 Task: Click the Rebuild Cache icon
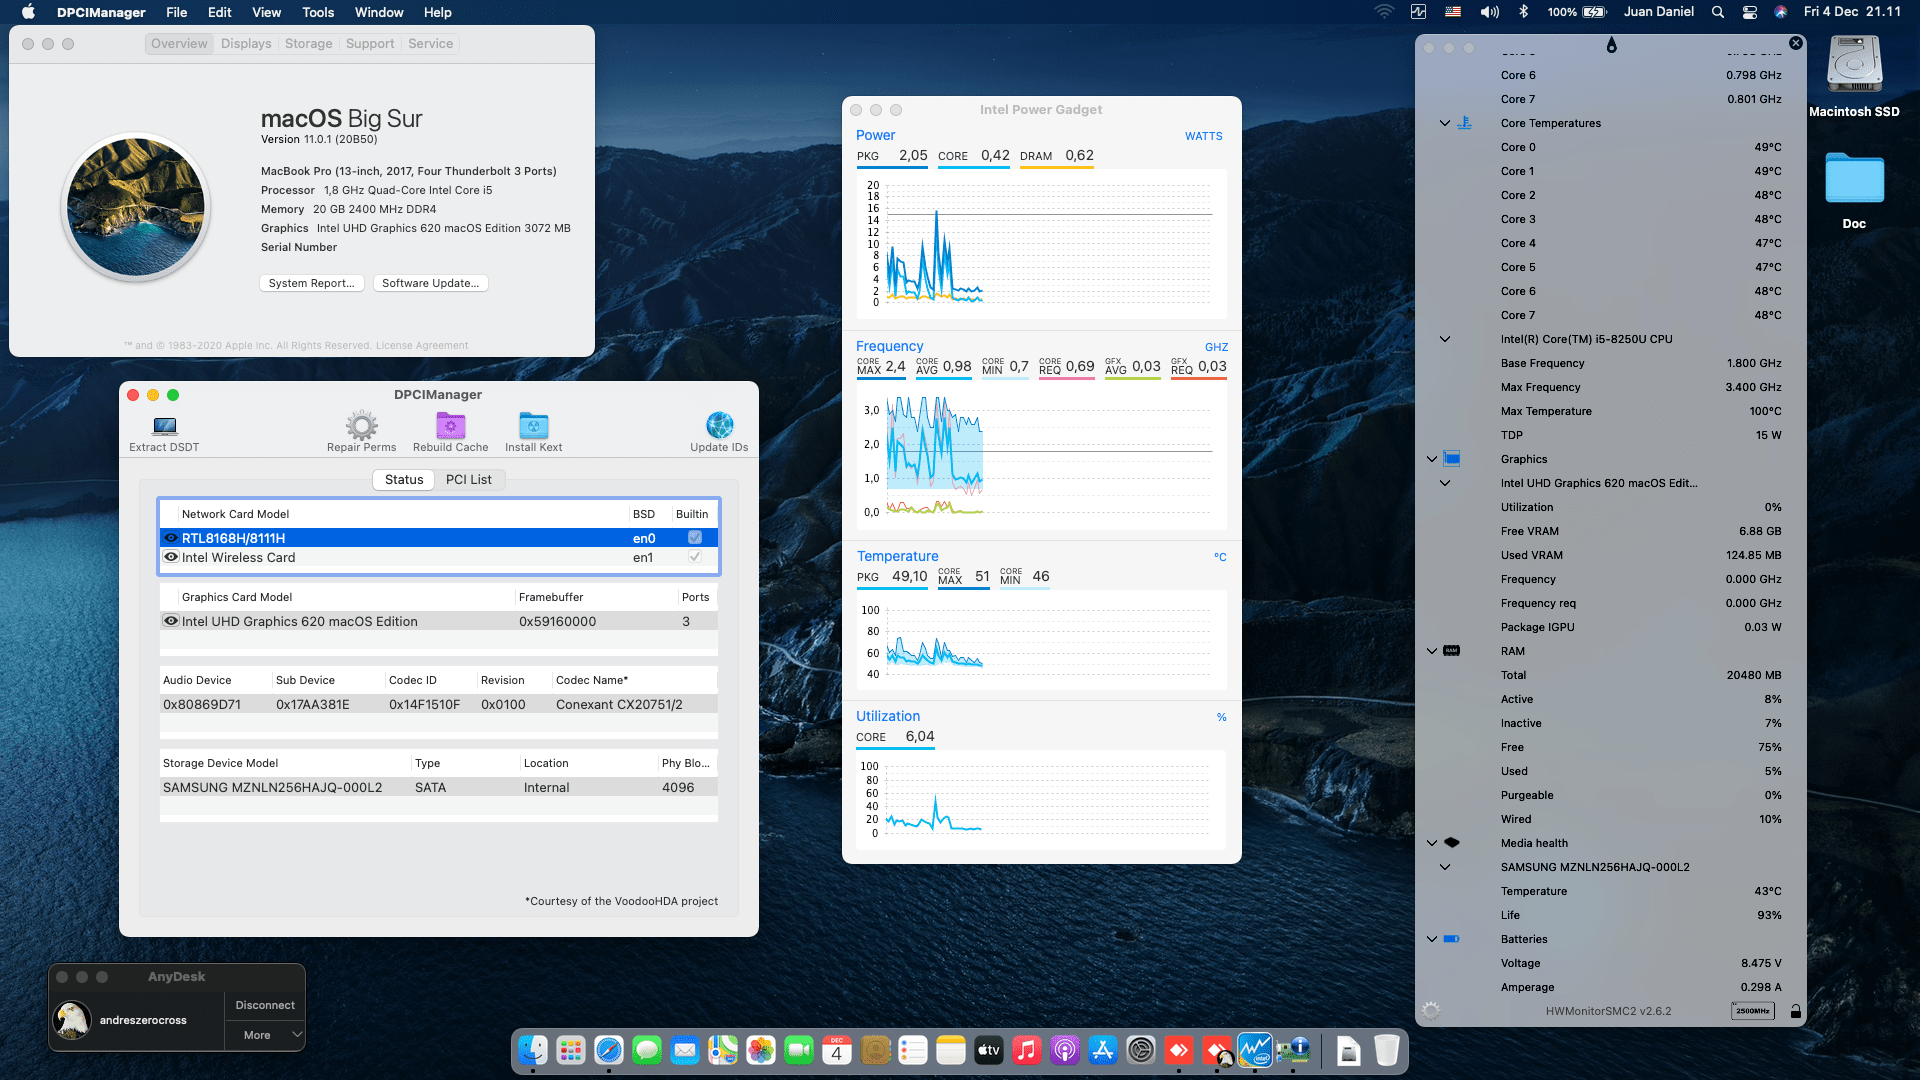(450, 425)
